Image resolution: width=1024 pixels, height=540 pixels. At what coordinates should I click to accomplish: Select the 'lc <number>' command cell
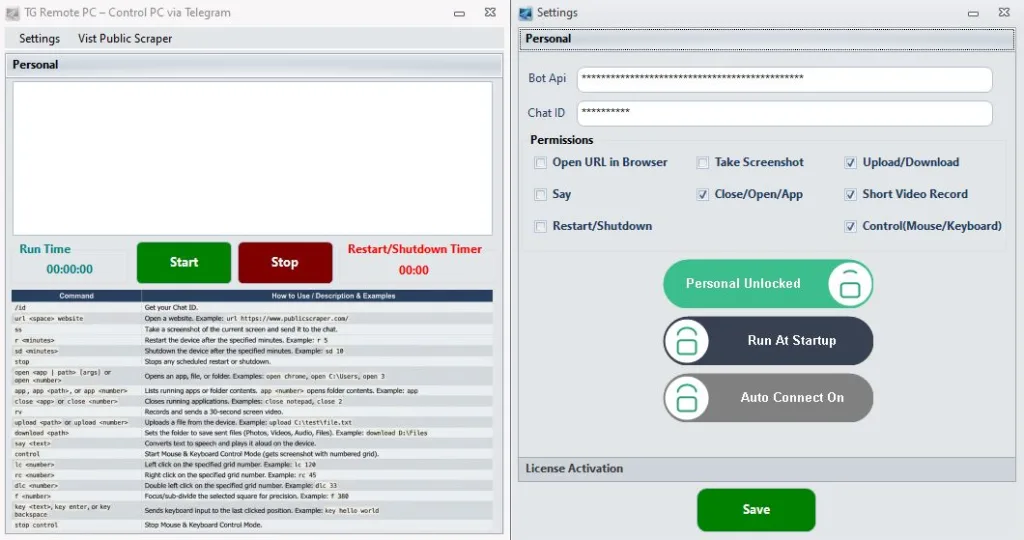76,465
